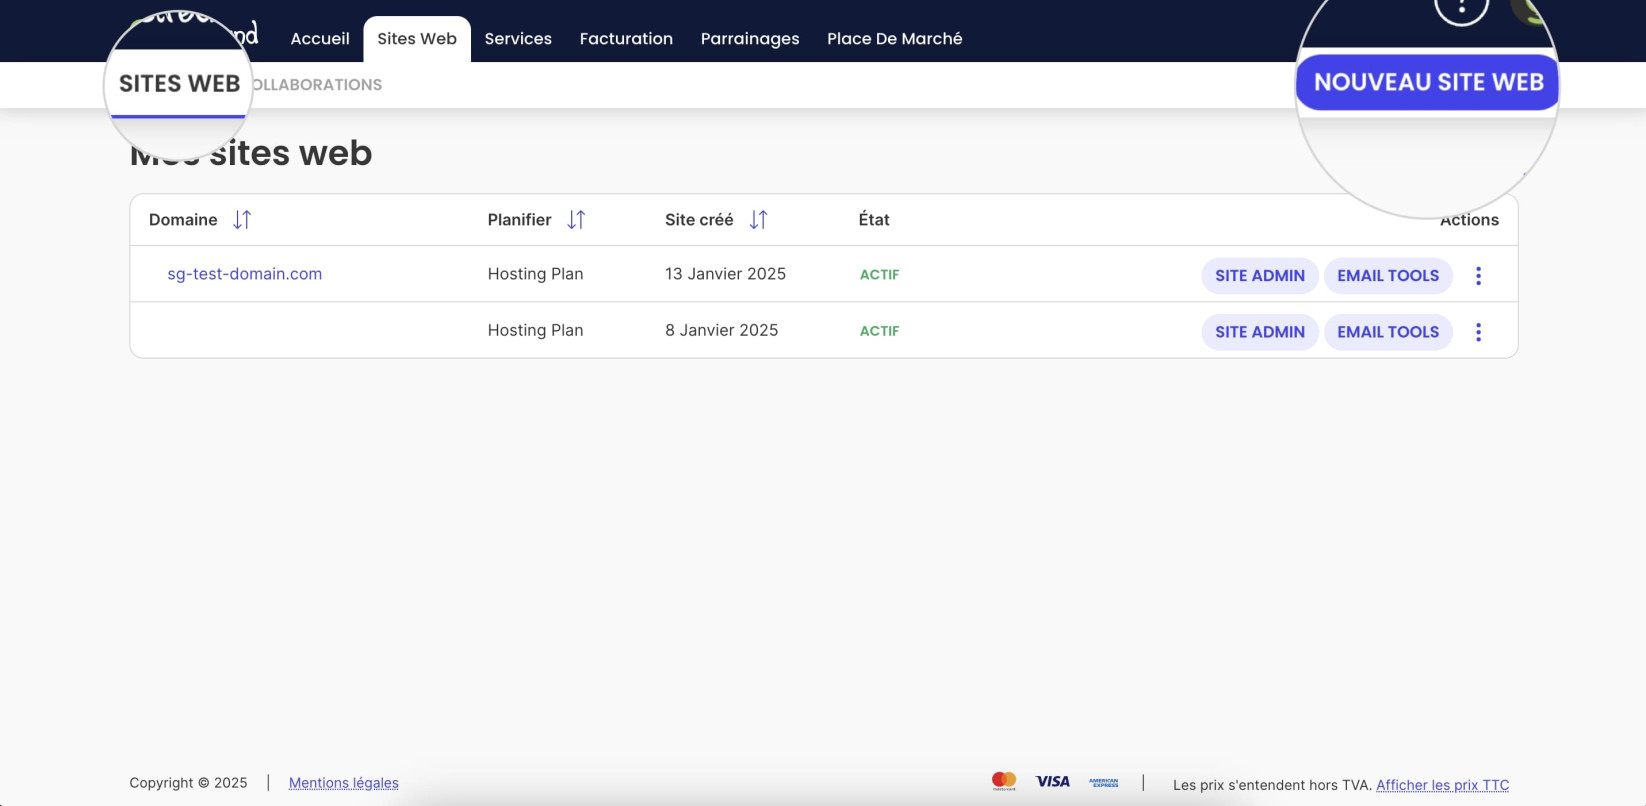Image resolution: width=1646 pixels, height=806 pixels.
Task: Open the help question mark icon
Action: [x=1462, y=10]
